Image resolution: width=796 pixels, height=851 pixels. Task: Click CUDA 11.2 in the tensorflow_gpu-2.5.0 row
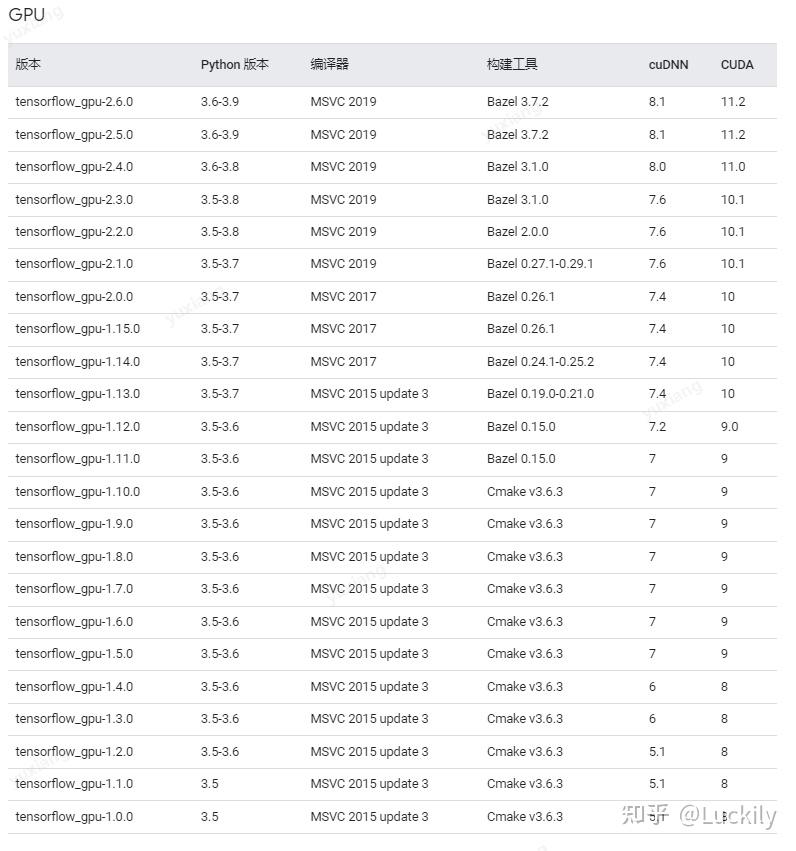coord(733,135)
